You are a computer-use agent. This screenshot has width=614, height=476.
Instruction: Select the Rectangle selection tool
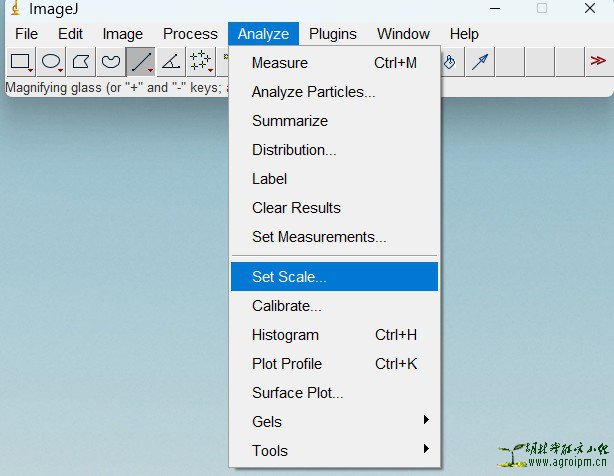19,62
